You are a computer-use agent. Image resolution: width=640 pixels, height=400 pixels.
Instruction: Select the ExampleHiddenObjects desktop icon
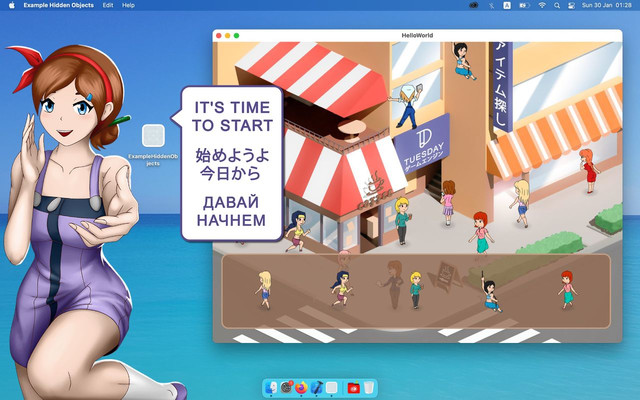pos(153,145)
